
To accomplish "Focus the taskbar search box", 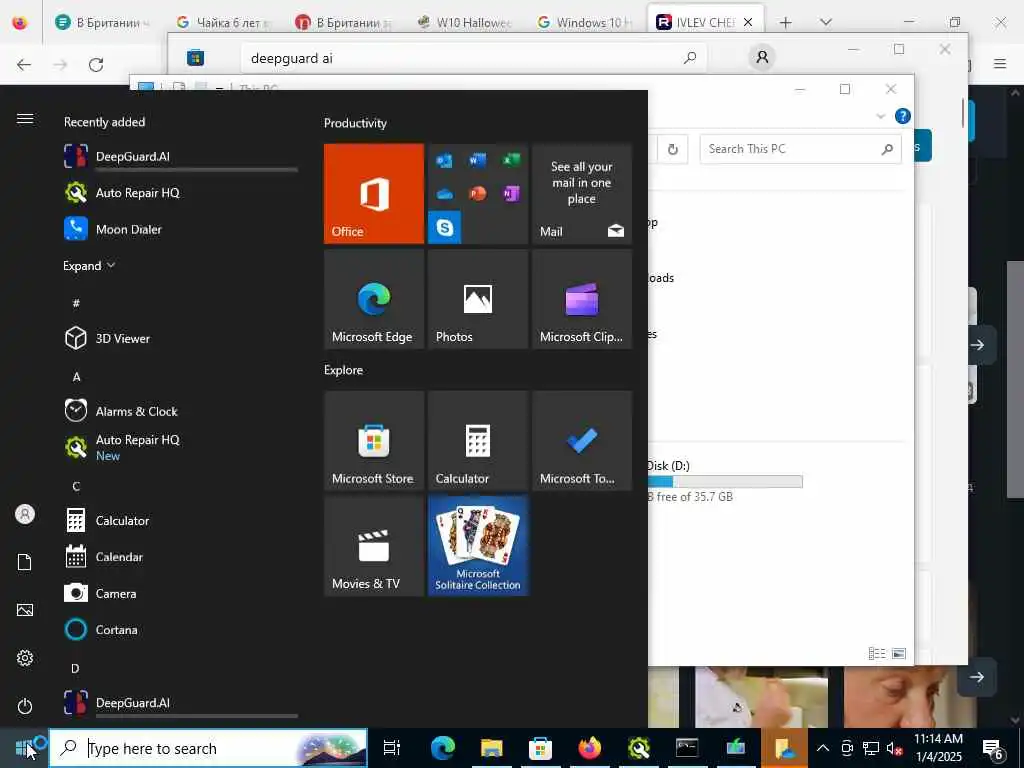I will [209, 748].
